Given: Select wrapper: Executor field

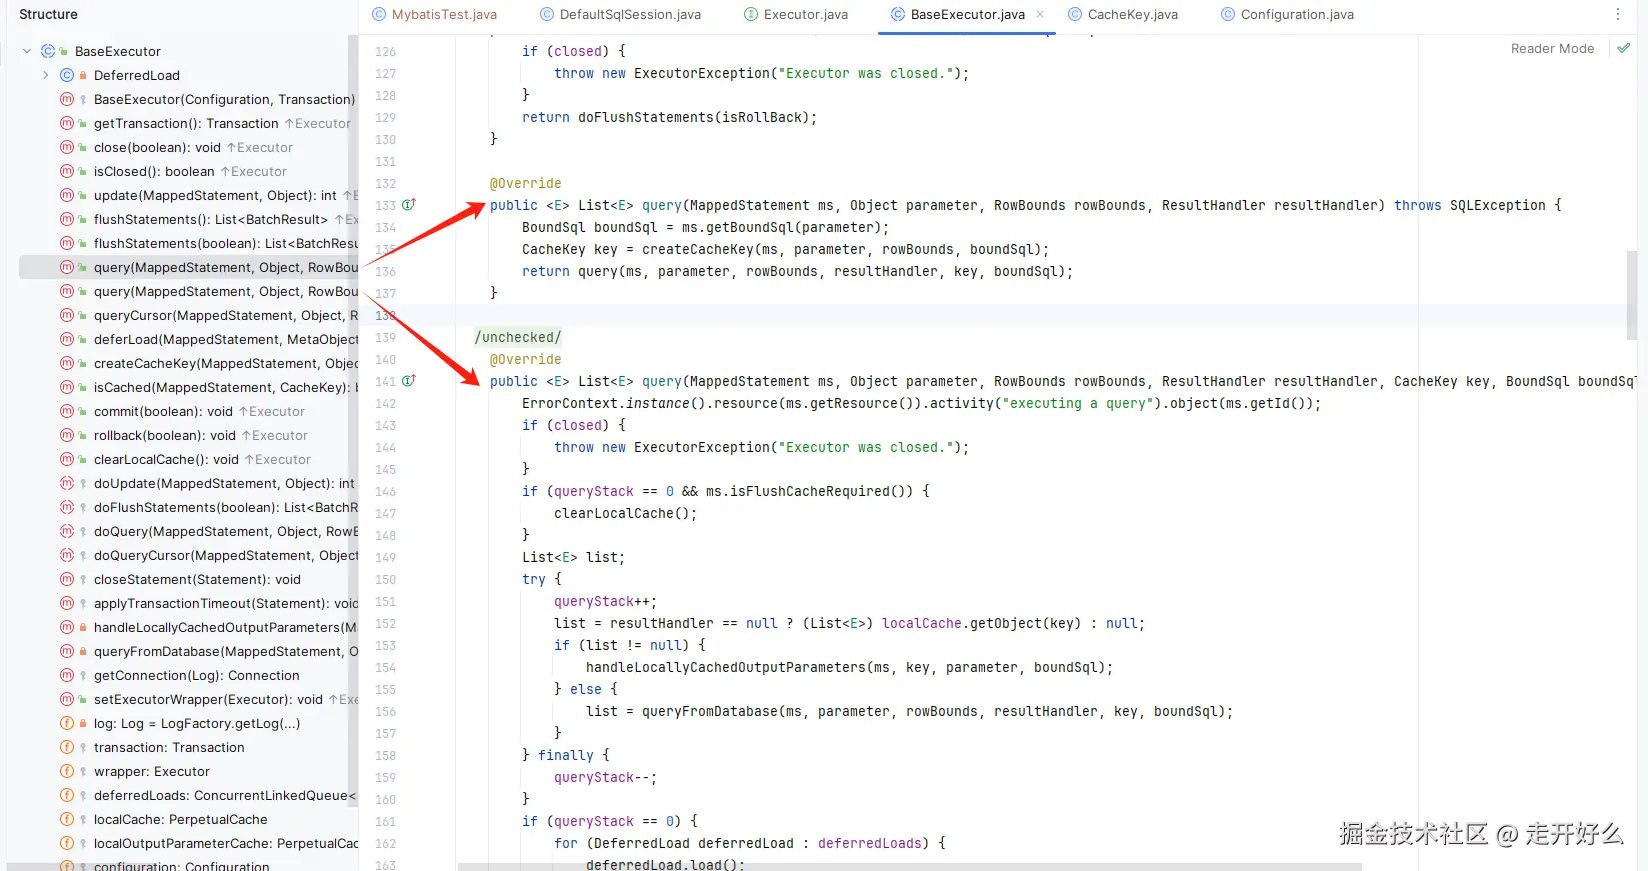Looking at the screenshot, I should click(151, 771).
